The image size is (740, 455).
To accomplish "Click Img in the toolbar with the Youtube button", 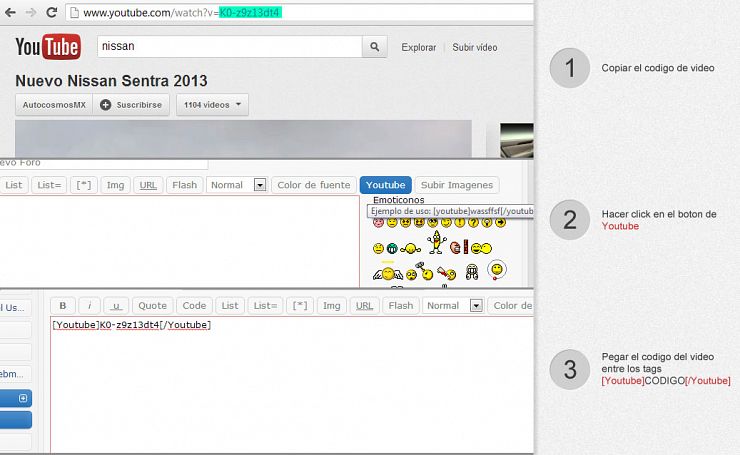I will [115, 185].
